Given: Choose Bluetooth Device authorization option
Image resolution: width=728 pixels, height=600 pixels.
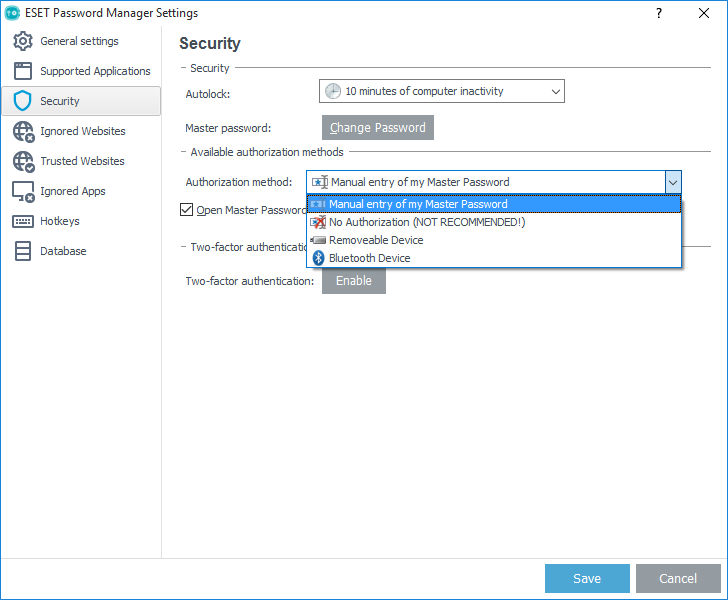Looking at the screenshot, I should pyautogui.click(x=494, y=258).
